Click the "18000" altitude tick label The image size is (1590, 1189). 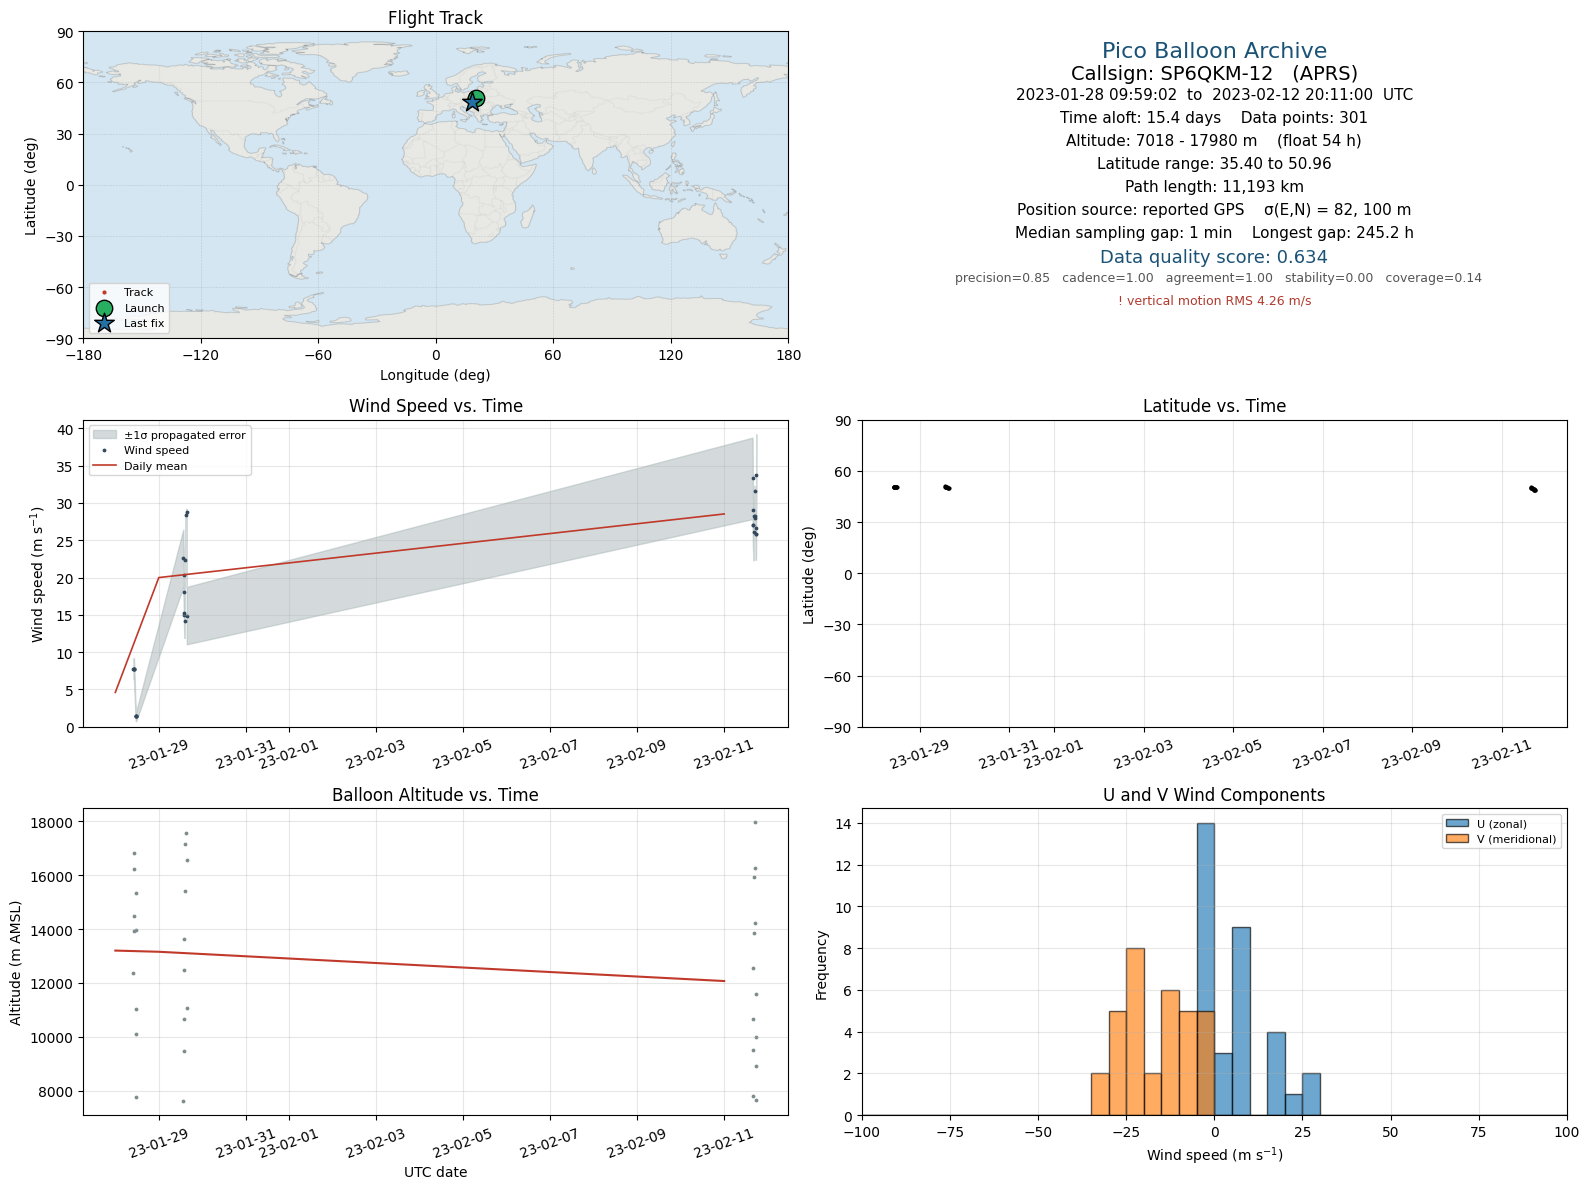coord(55,823)
